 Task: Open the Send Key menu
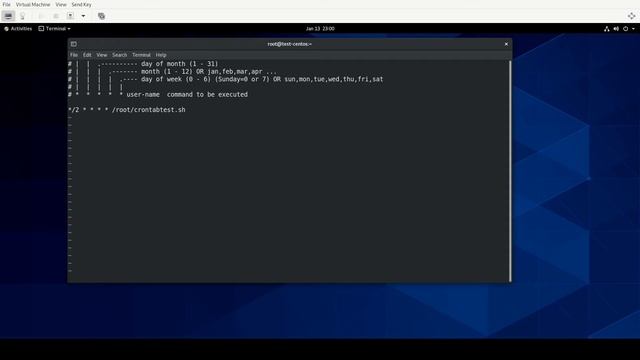tap(81, 4)
